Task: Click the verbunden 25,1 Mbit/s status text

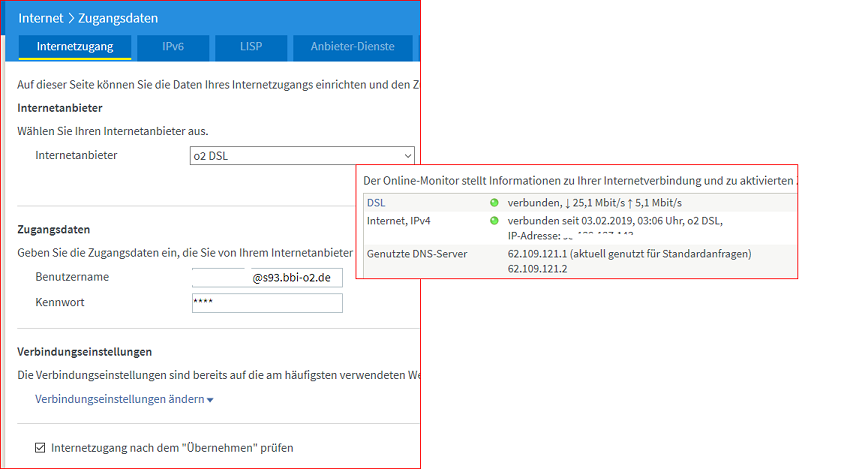Action: point(595,203)
